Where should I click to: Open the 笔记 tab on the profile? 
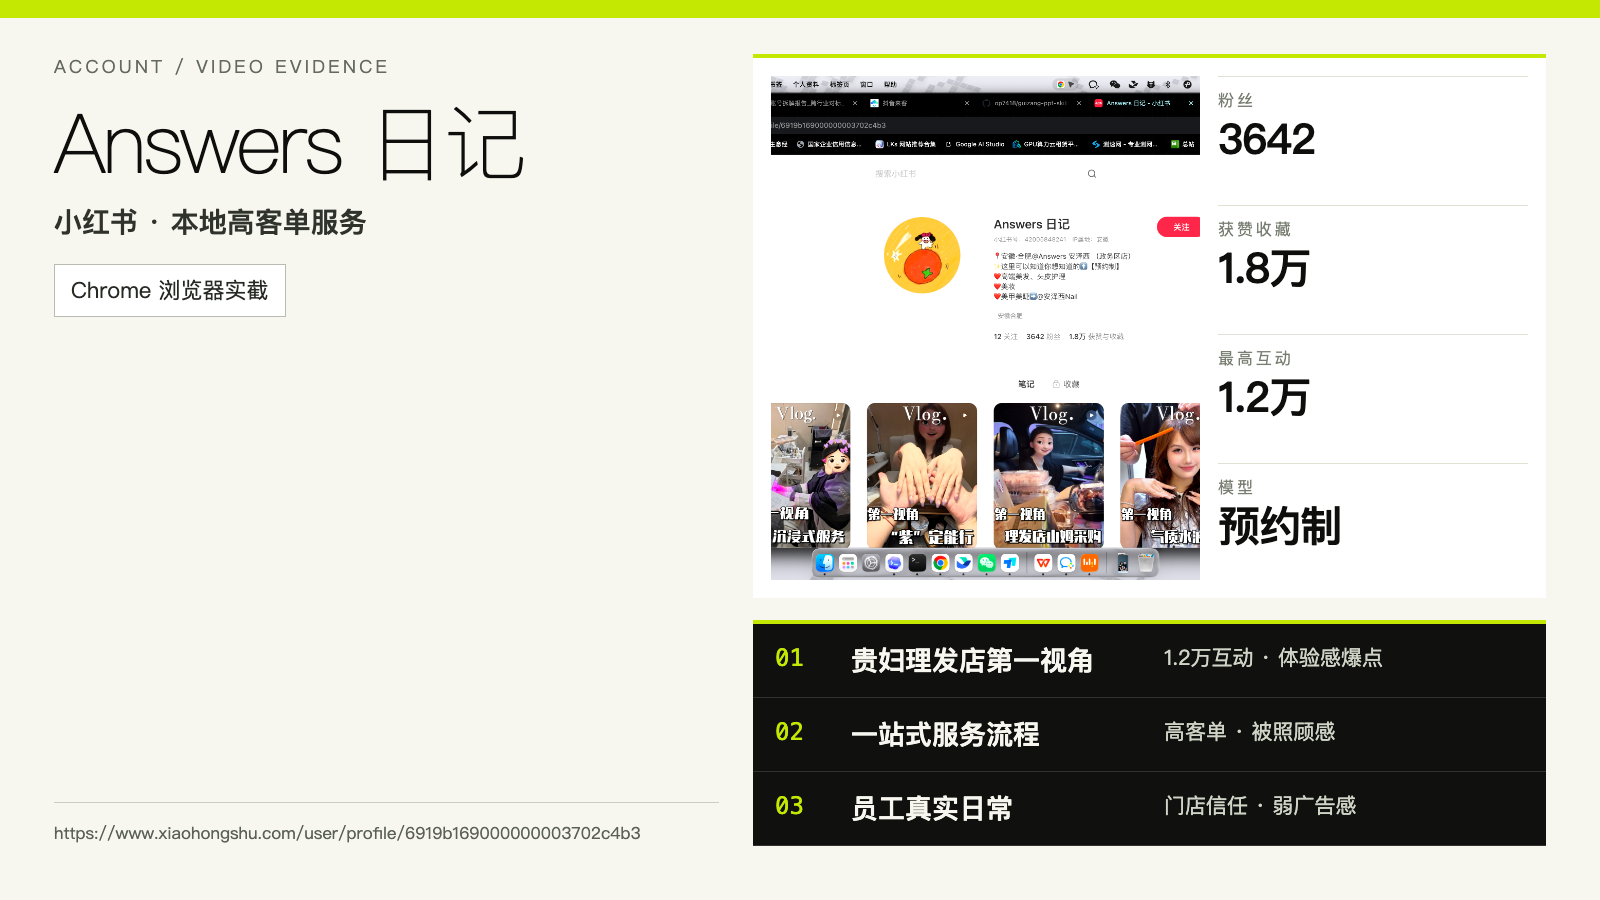click(1026, 384)
